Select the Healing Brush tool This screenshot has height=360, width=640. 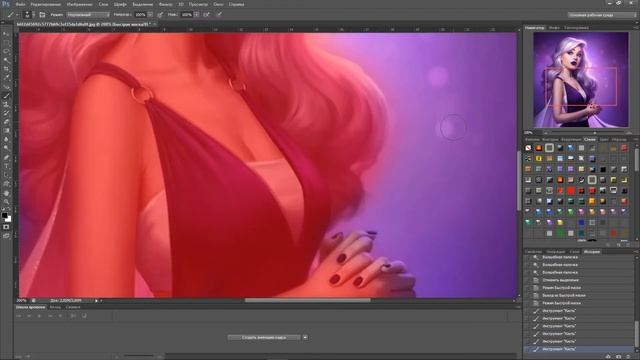point(6,87)
